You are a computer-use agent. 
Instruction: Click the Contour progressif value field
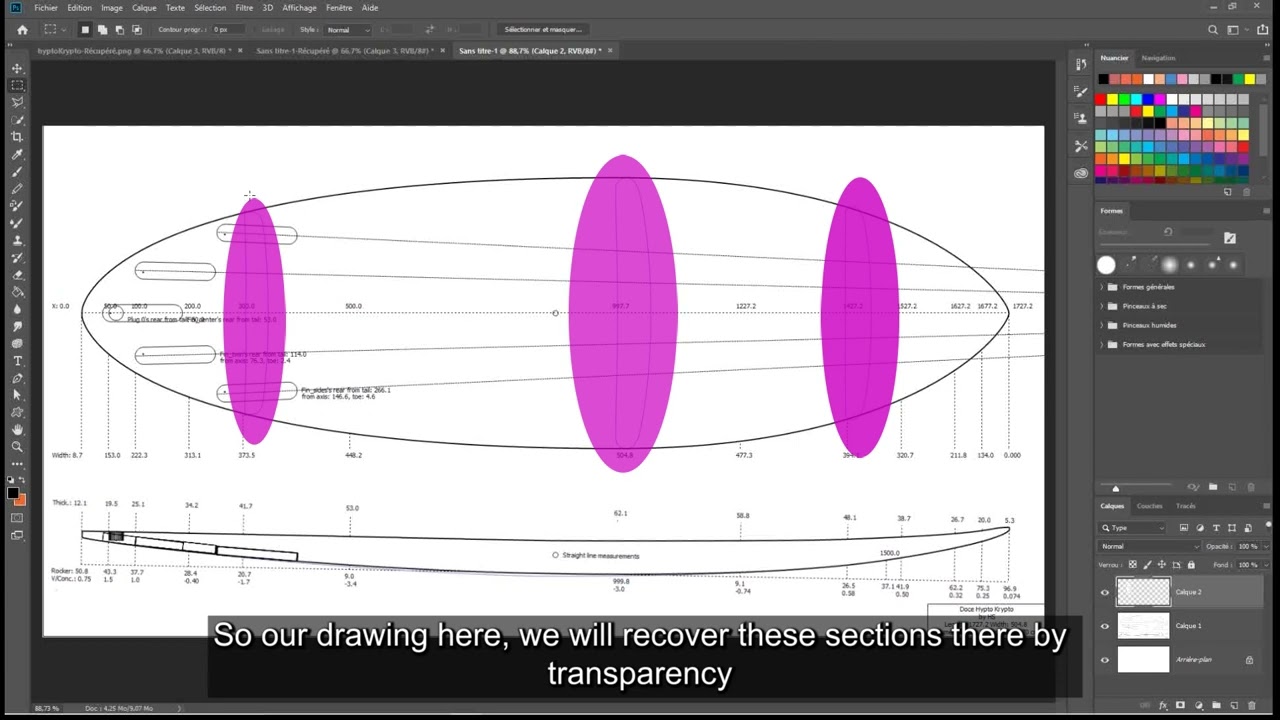pyautogui.click(x=227, y=30)
